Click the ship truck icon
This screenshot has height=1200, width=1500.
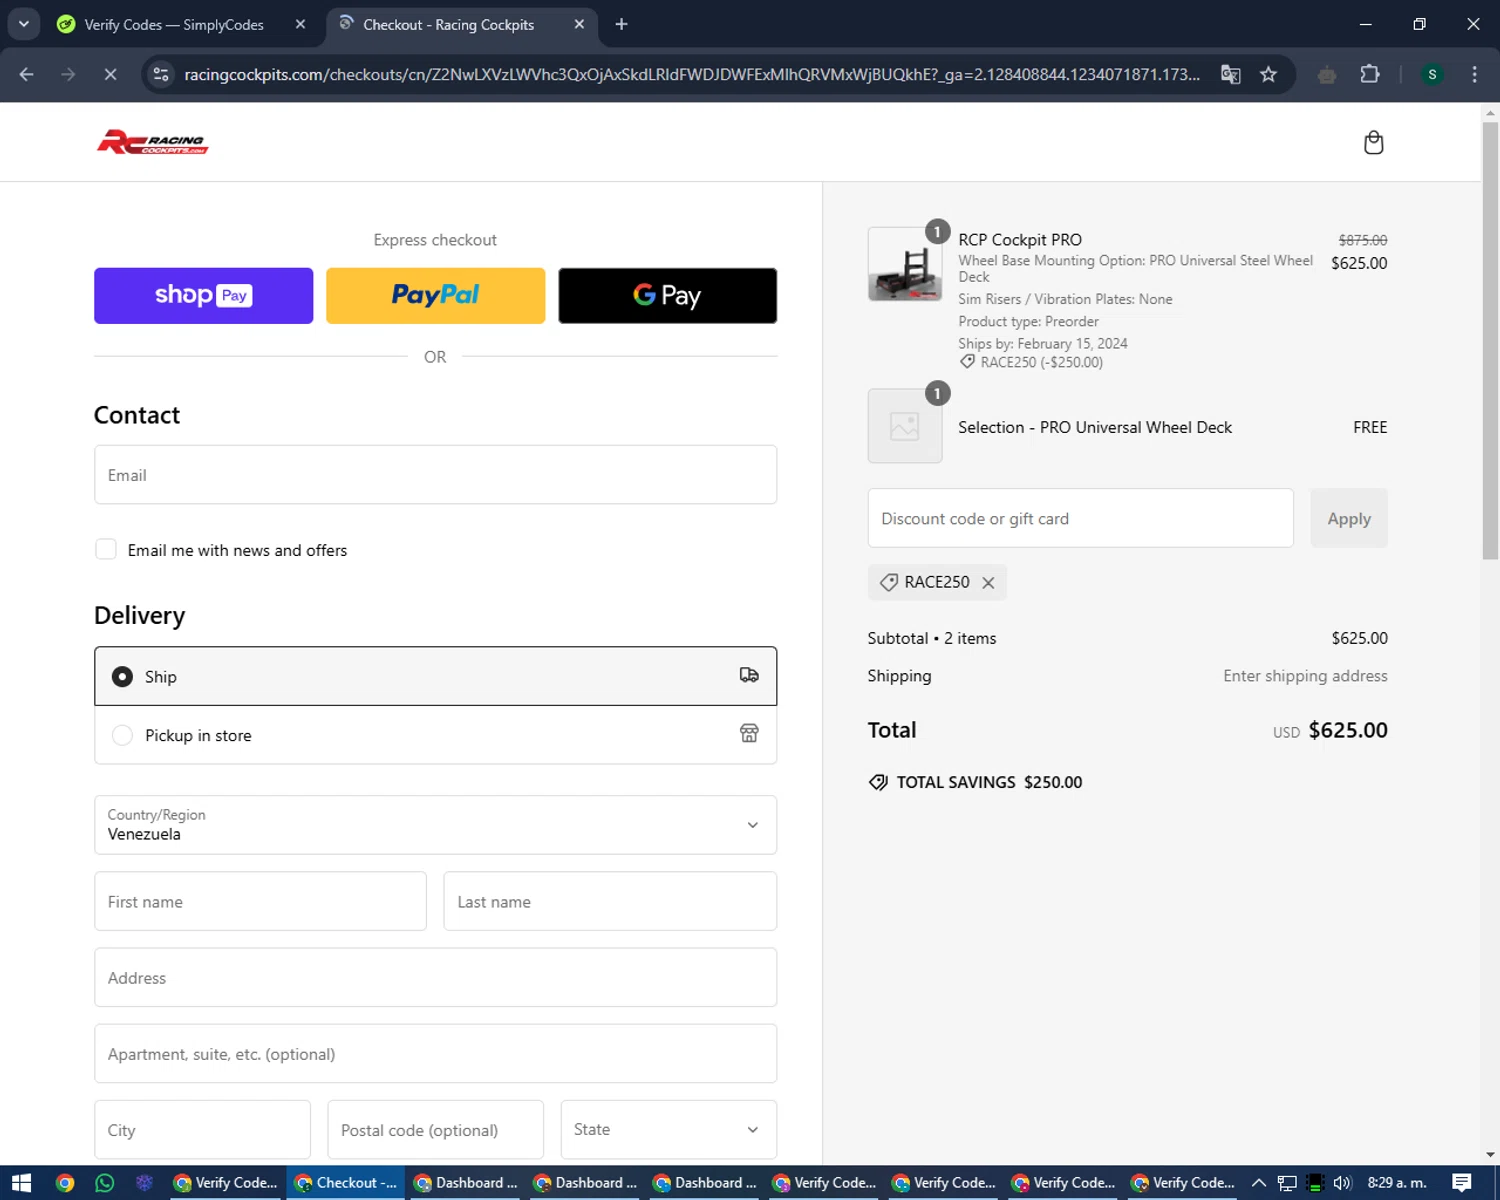pos(749,675)
